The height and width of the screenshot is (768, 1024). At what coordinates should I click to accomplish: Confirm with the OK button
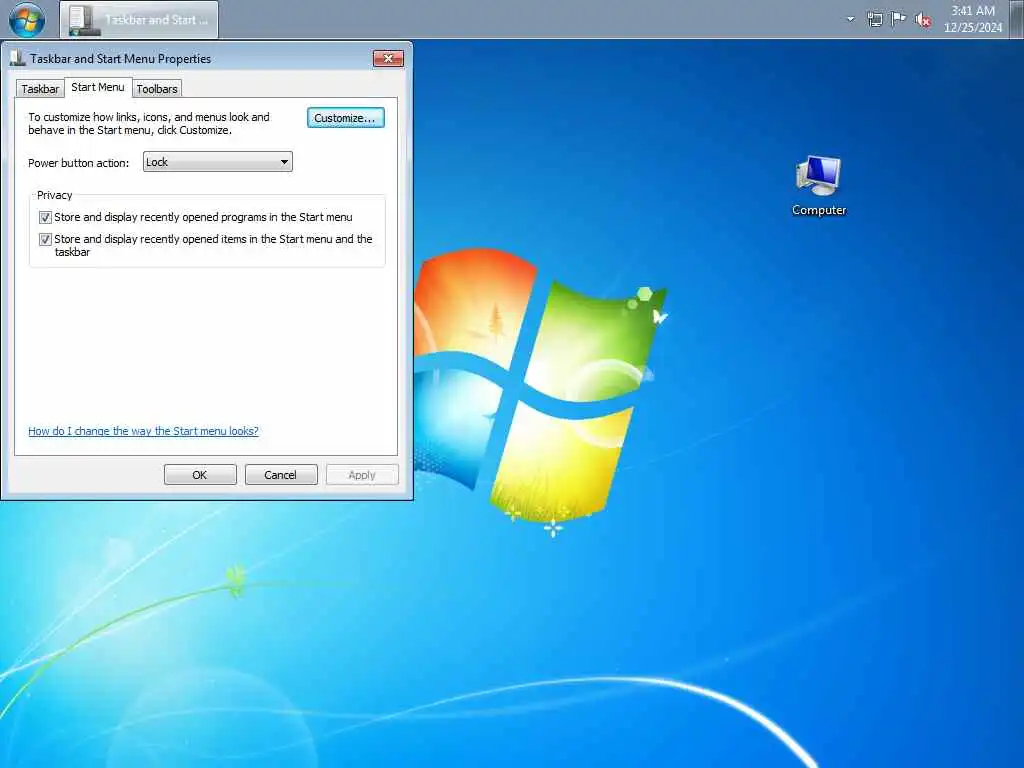point(200,475)
